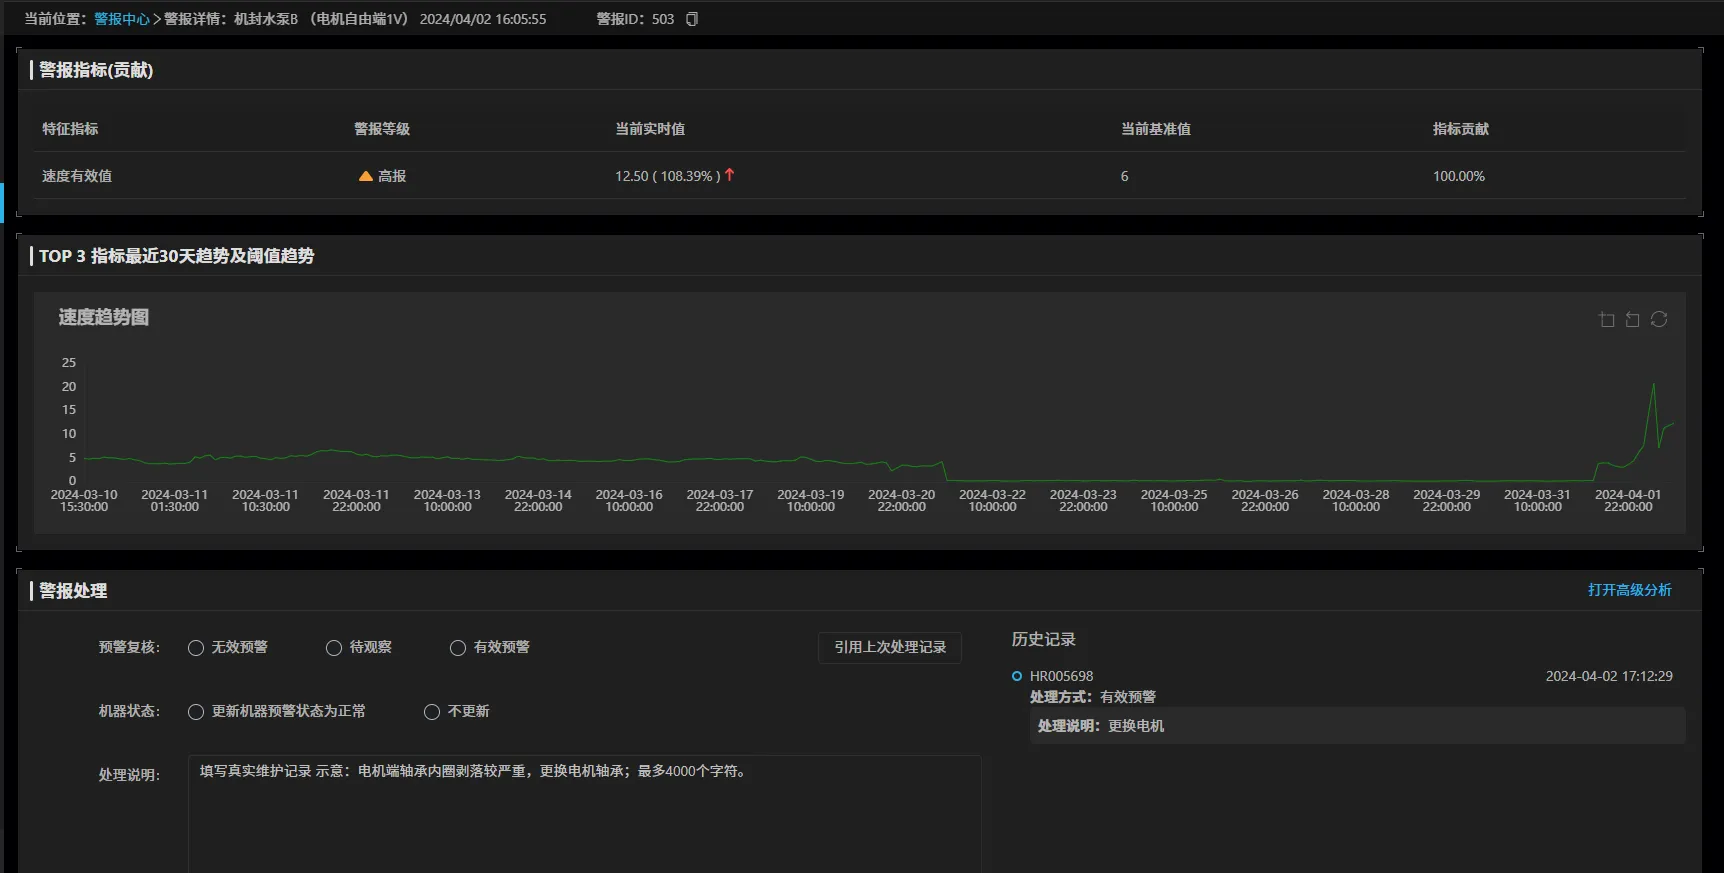
Task: Click the orange high-alarm triangle icon
Action: pyautogui.click(x=366, y=176)
